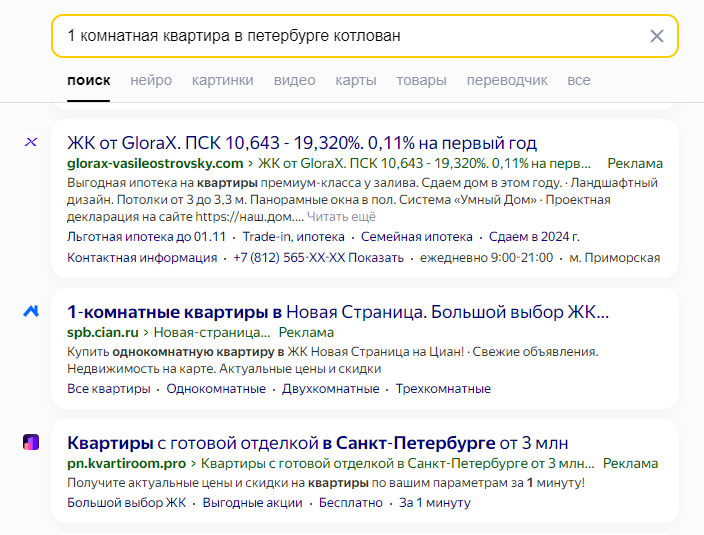Open "Трехкомнатные" sitelink
Image resolution: width=704 pixels, height=535 pixels.
pos(443,389)
